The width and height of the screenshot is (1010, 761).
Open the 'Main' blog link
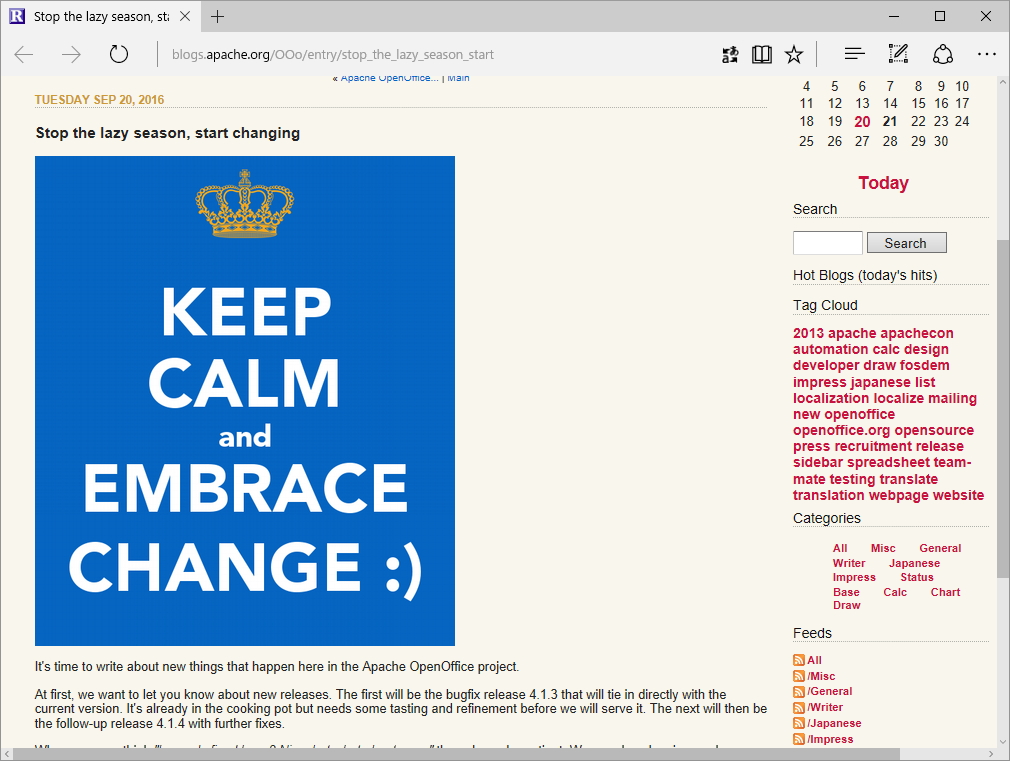click(458, 78)
